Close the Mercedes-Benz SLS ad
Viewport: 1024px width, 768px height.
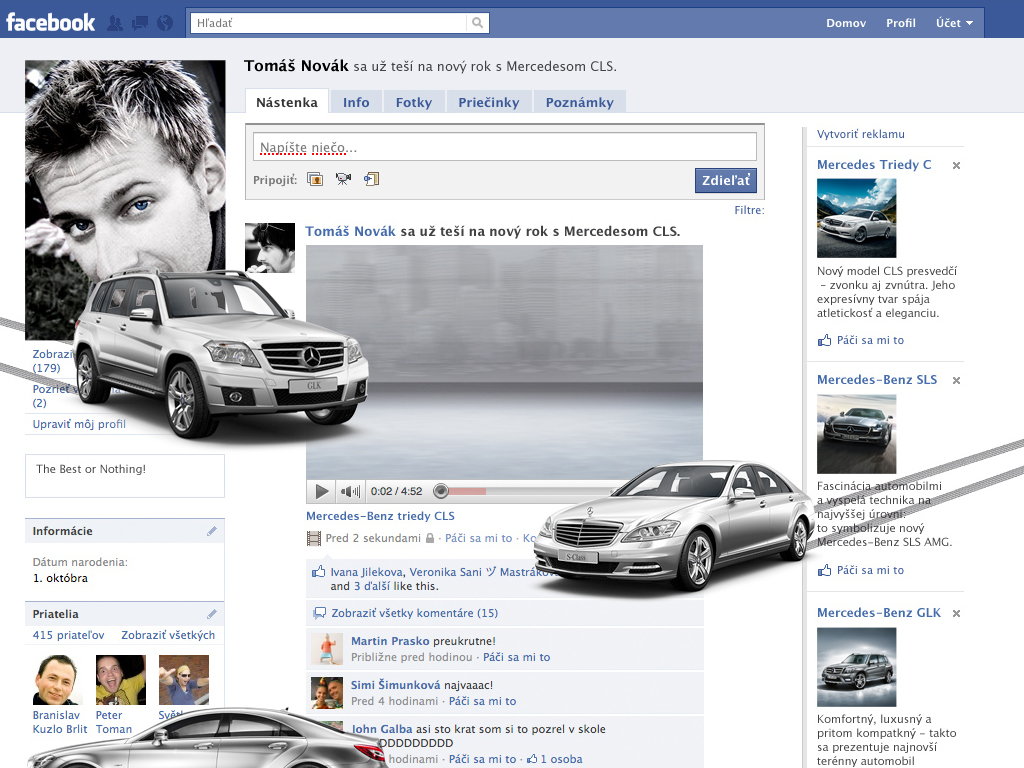(956, 380)
